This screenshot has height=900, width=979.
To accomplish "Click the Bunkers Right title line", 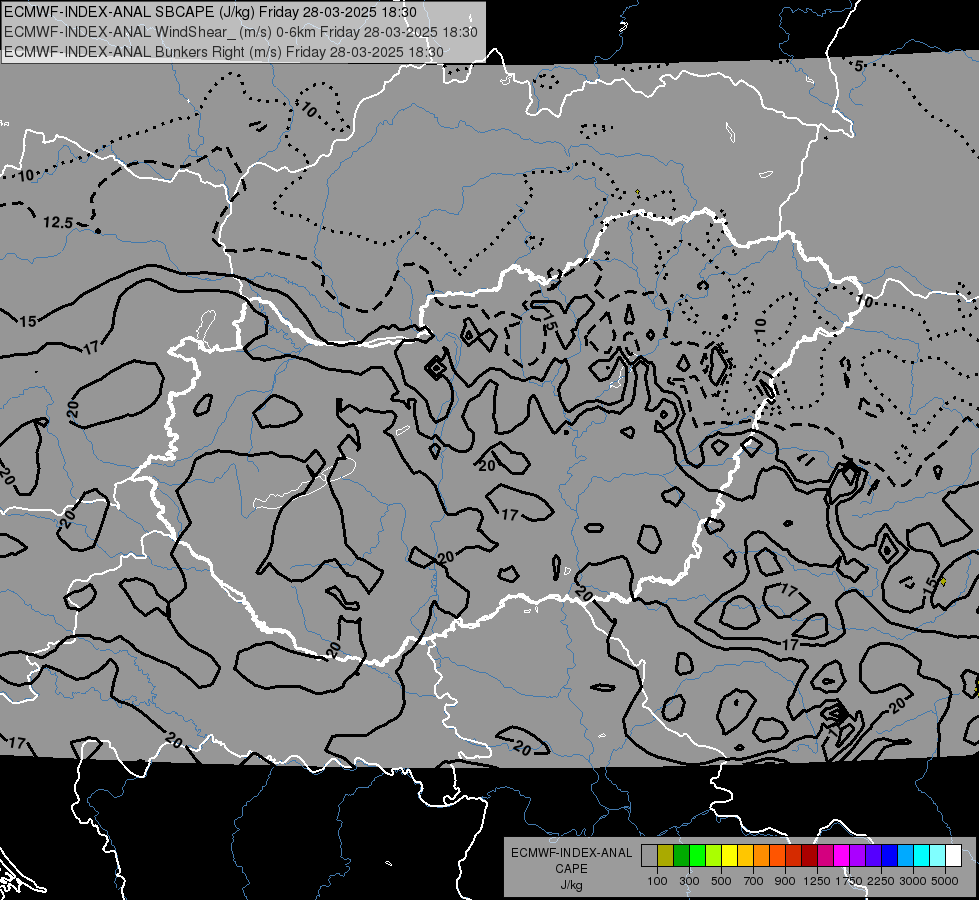I will click(224, 52).
